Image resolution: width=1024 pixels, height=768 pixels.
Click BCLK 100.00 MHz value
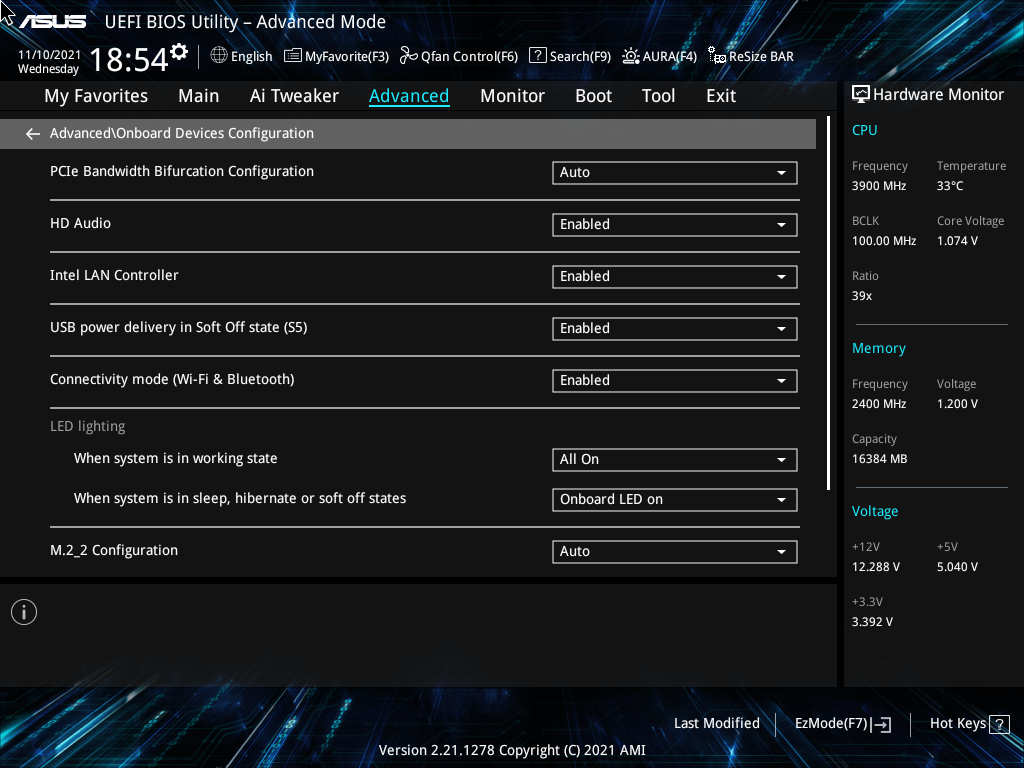[x=884, y=241]
